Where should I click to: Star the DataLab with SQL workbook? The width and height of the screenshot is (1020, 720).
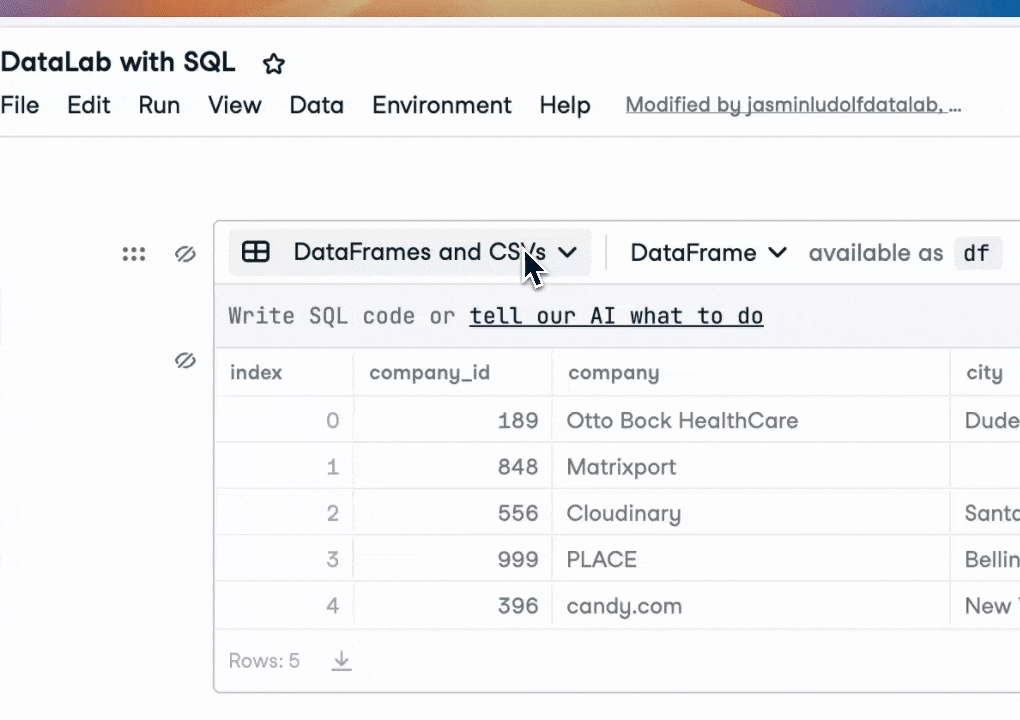coord(274,64)
